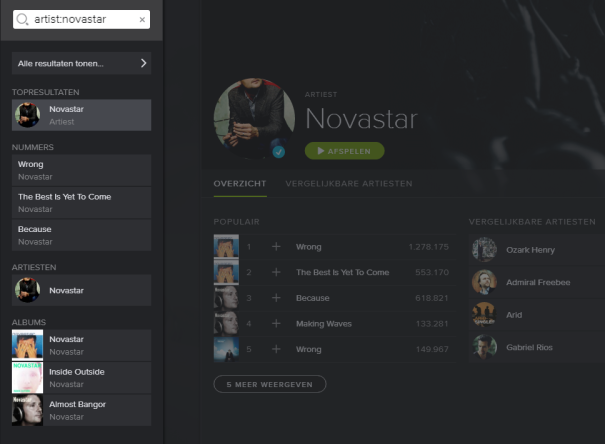Screen dimensions: 605x444
Task: Expand all results via the chevron arrow
Action: tap(144, 63)
